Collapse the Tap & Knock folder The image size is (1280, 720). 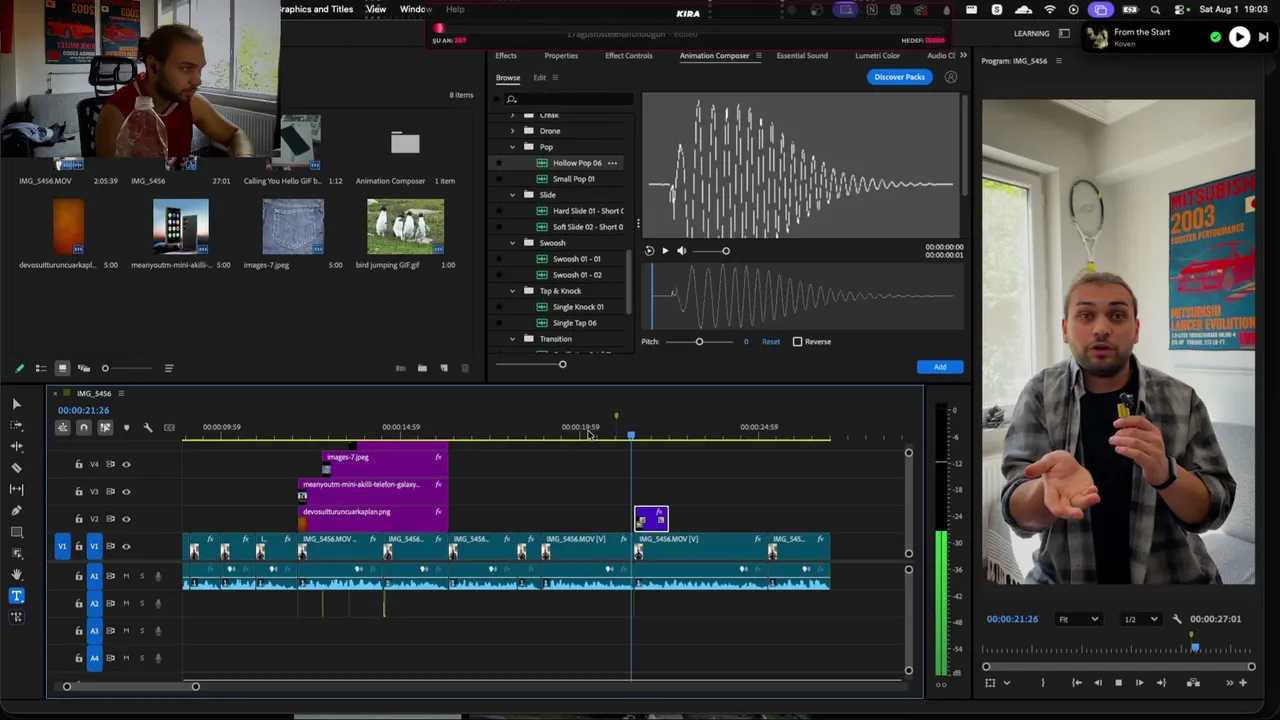click(513, 291)
